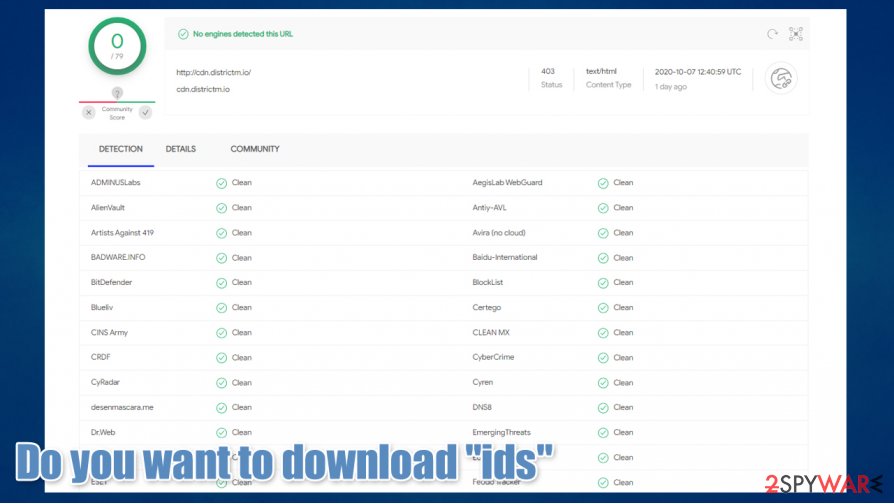
Task: Click the ADMINUSLabs engine name
Action: point(115,182)
